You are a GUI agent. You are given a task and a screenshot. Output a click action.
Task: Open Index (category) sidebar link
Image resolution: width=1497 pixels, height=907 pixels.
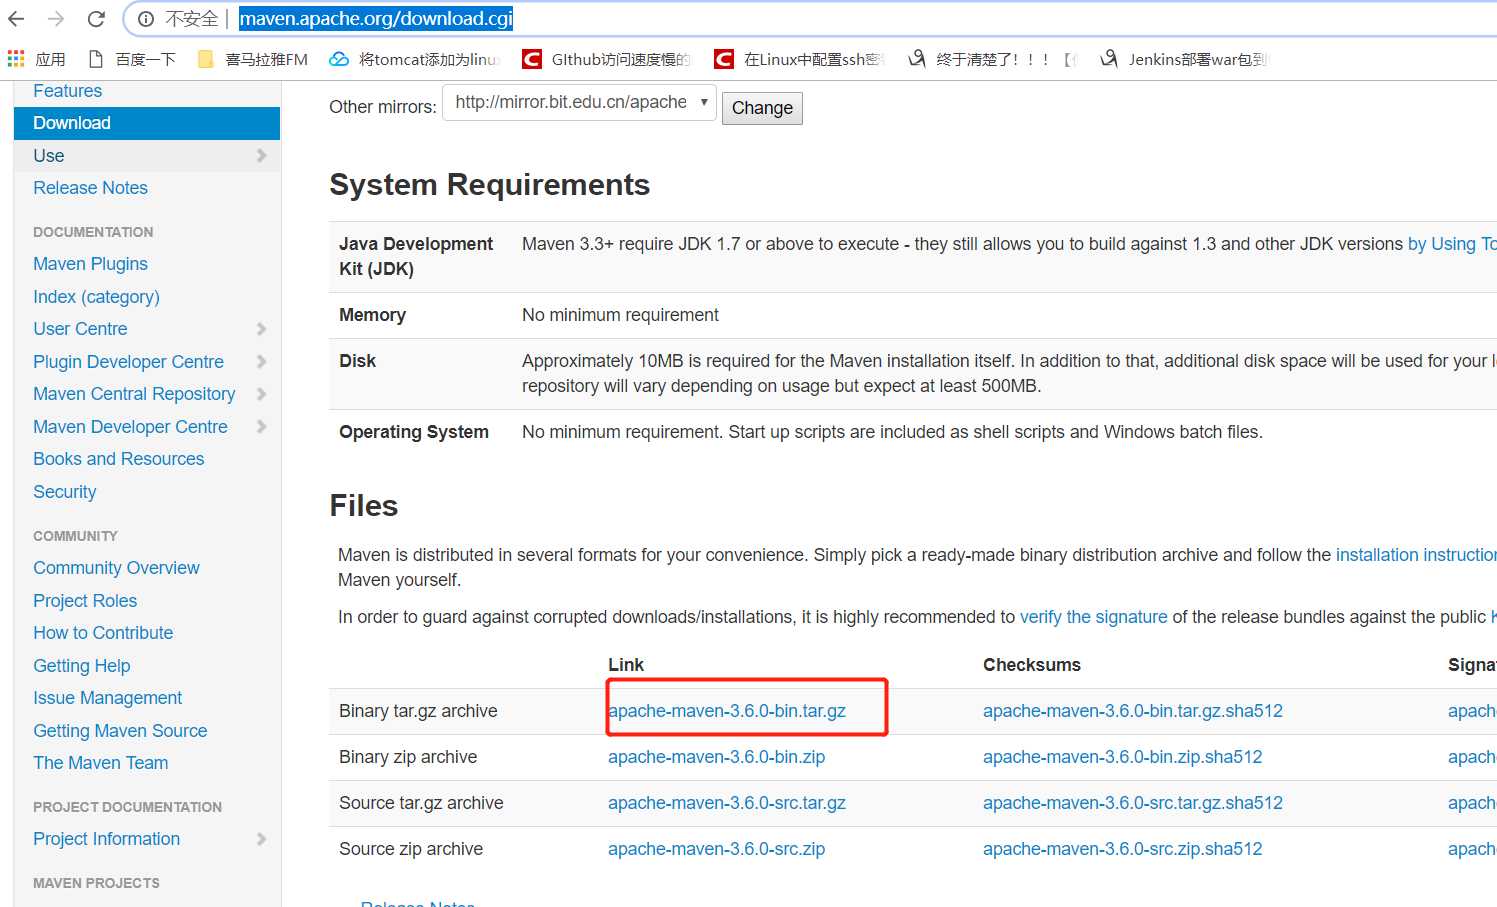tap(96, 297)
